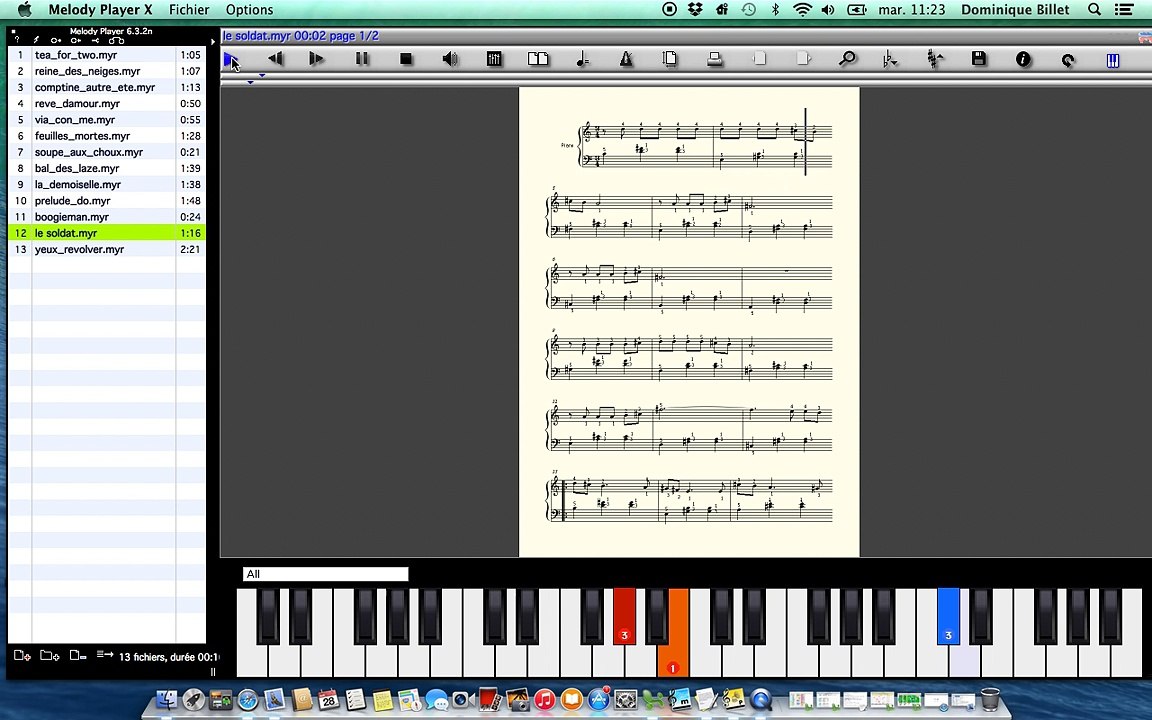
Task: Select yeux_revolver.myr in playlist
Action: click(107, 249)
